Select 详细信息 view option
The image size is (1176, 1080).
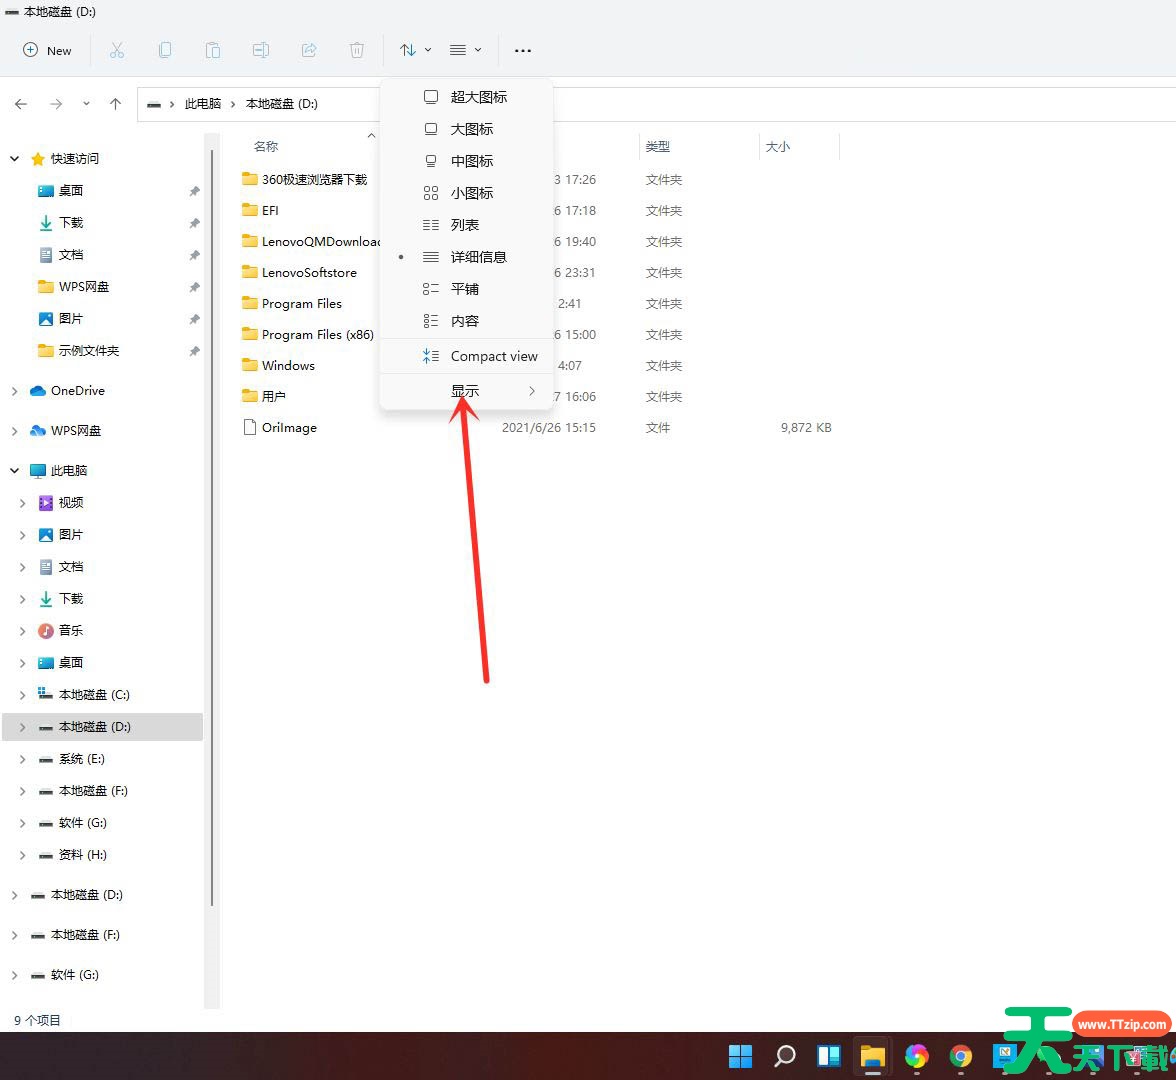click(x=466, y=257)
